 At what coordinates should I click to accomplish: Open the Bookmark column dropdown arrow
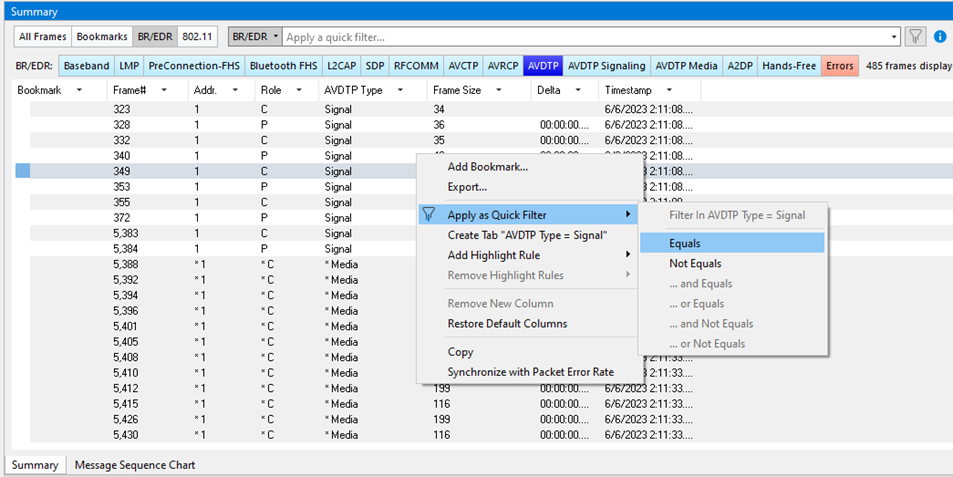point(79,90)
